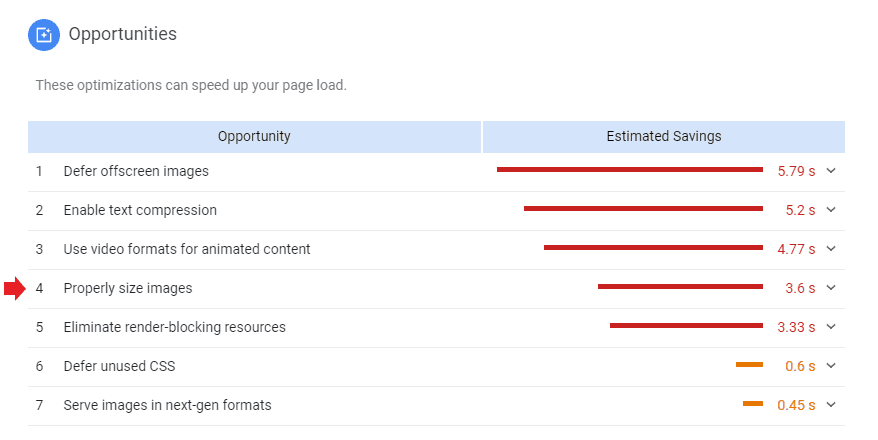Click the red arrow pointing at row 4
878x440 pixels.
pos(15,289)
